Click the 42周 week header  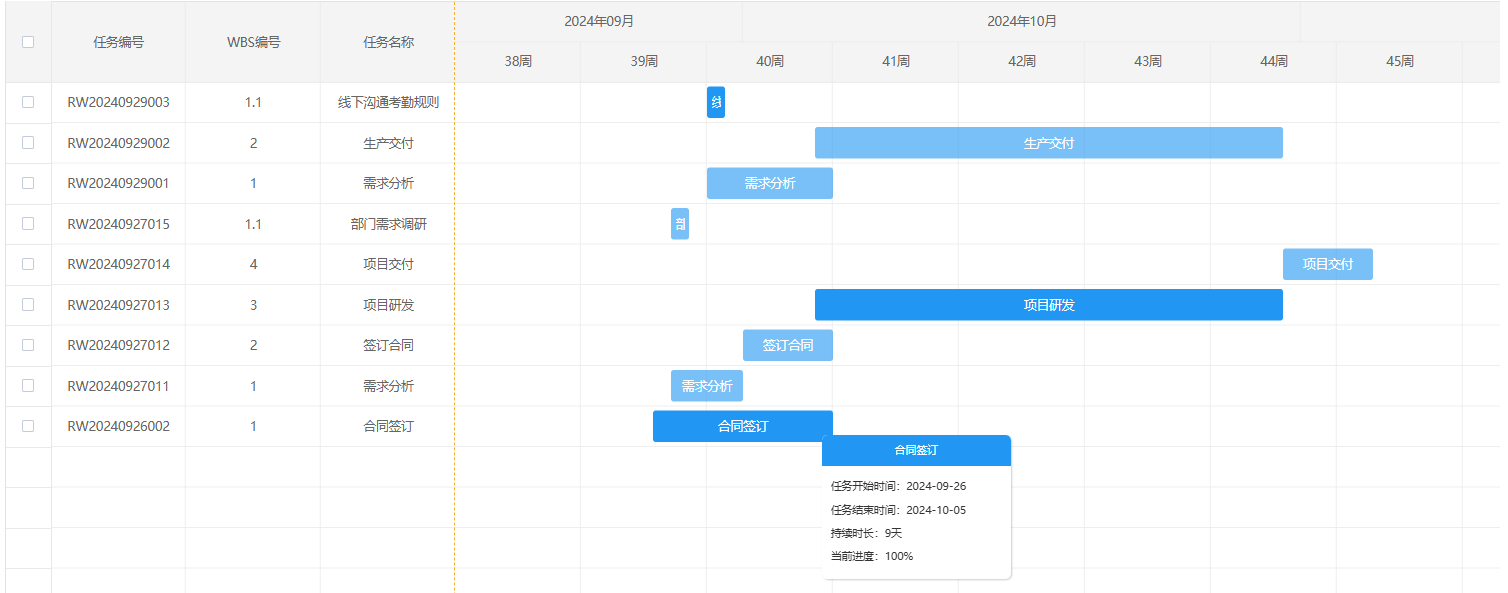click(x=1021, y=61)
